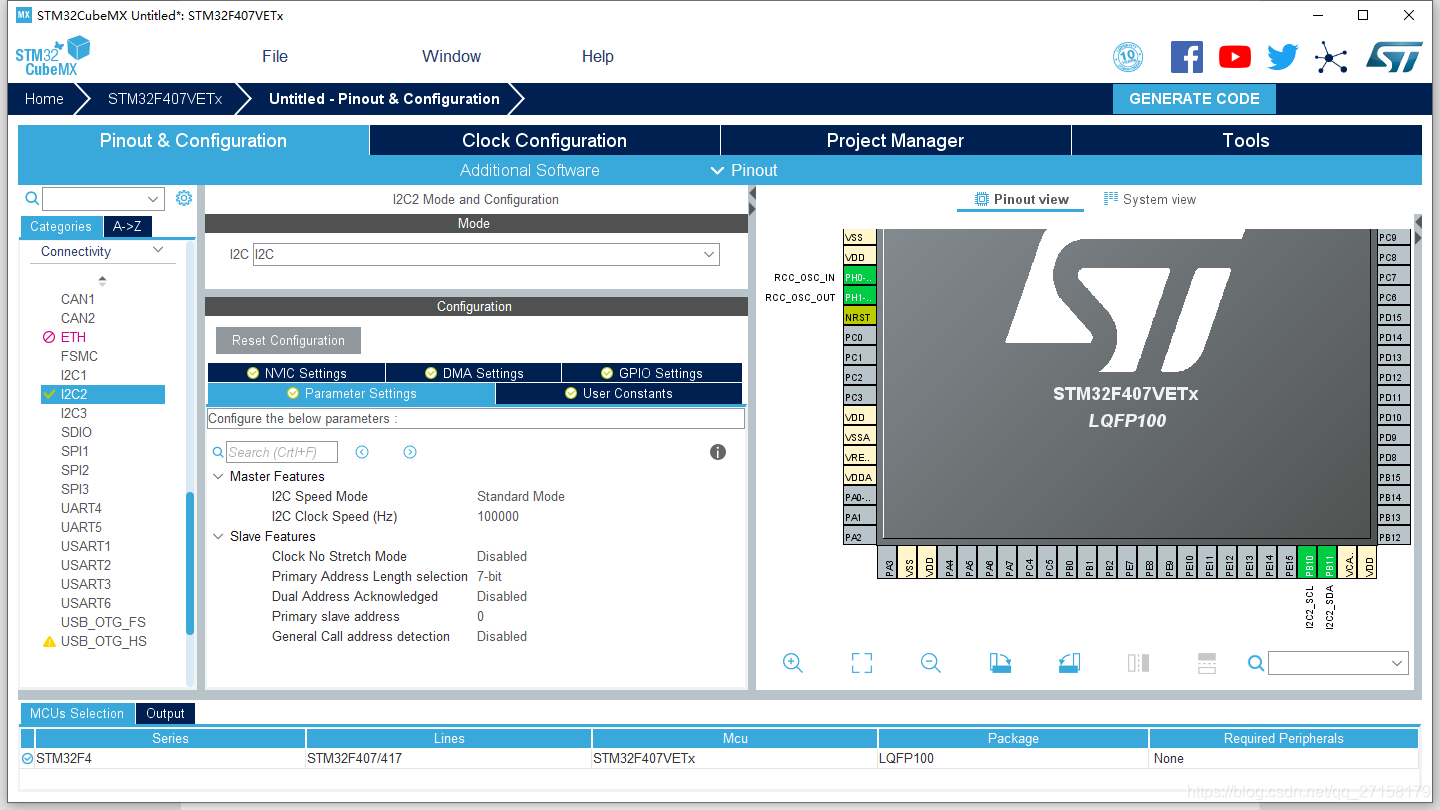Open the File menu
The image size is (1440, 810).
pos(275,57)
